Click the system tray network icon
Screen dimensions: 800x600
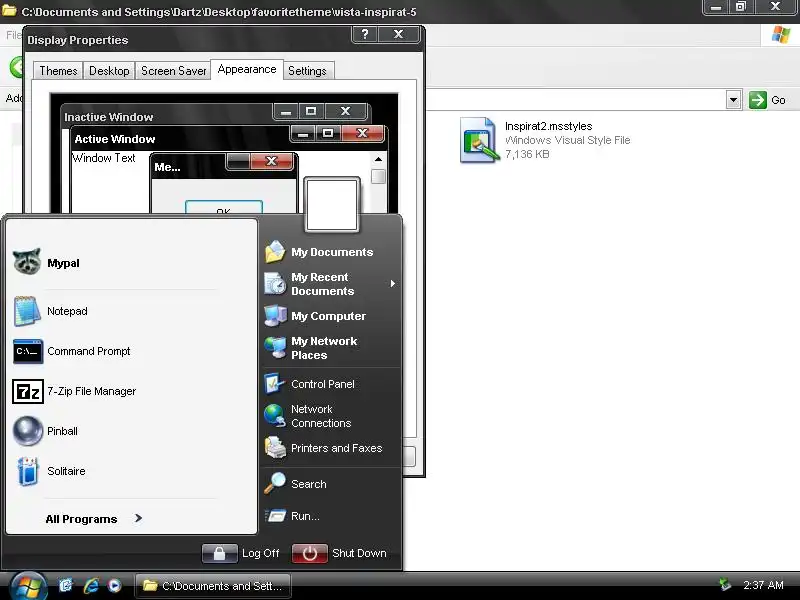pyautogui.click(x=724, y=584)
